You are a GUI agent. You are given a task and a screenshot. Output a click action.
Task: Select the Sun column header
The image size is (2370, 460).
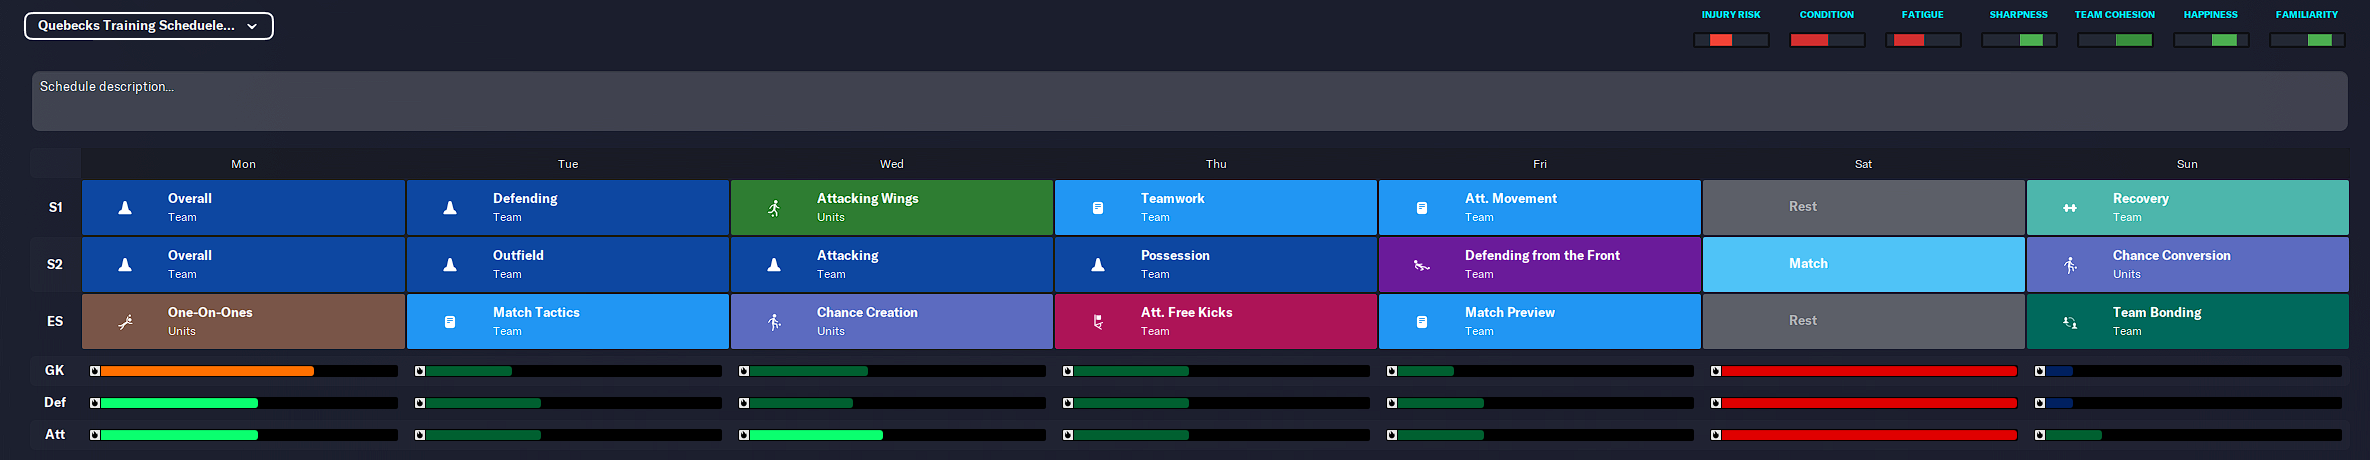click(x=2188, y=164)
